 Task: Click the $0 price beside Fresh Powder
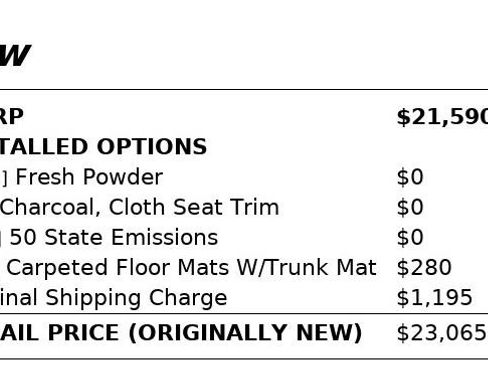click(410, 177)
